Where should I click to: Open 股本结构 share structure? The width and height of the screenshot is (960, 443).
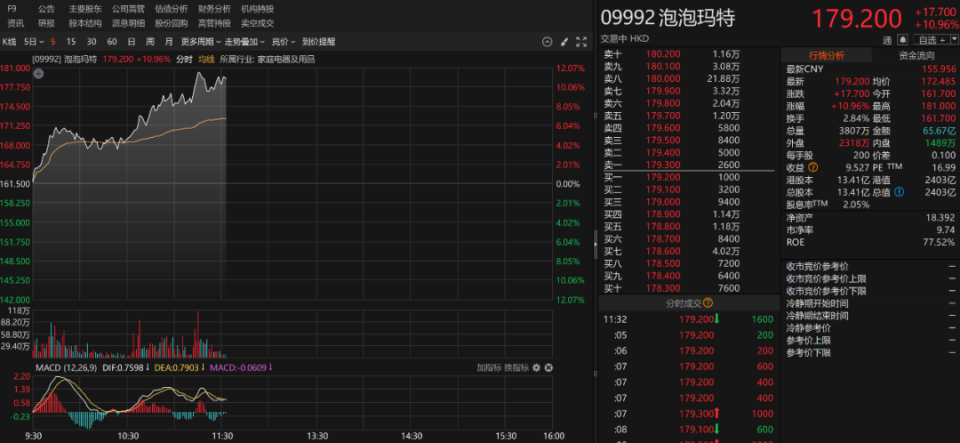point(85,24)
